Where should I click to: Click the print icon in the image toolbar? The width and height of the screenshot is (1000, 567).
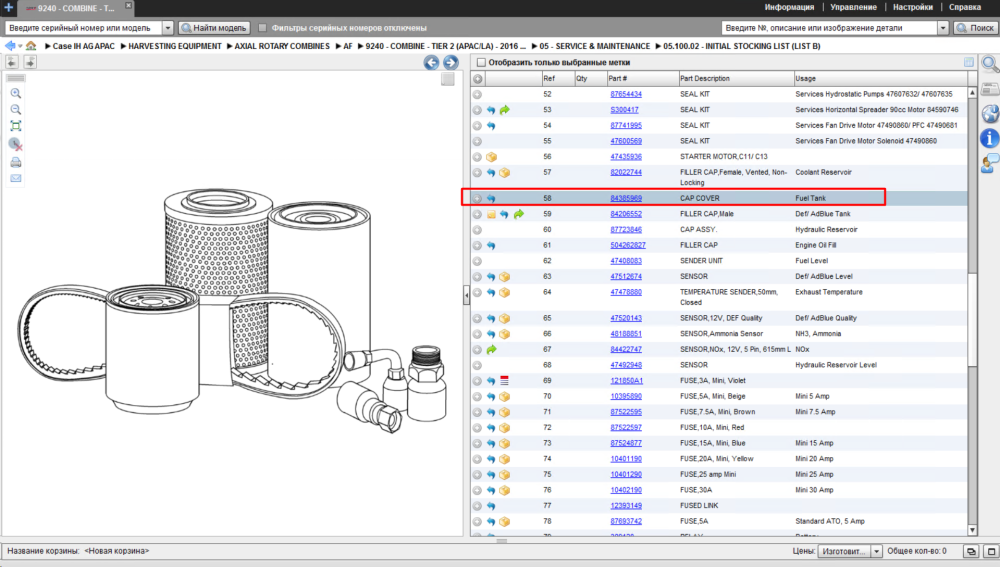pyautogui.click(x=16, y=163)
